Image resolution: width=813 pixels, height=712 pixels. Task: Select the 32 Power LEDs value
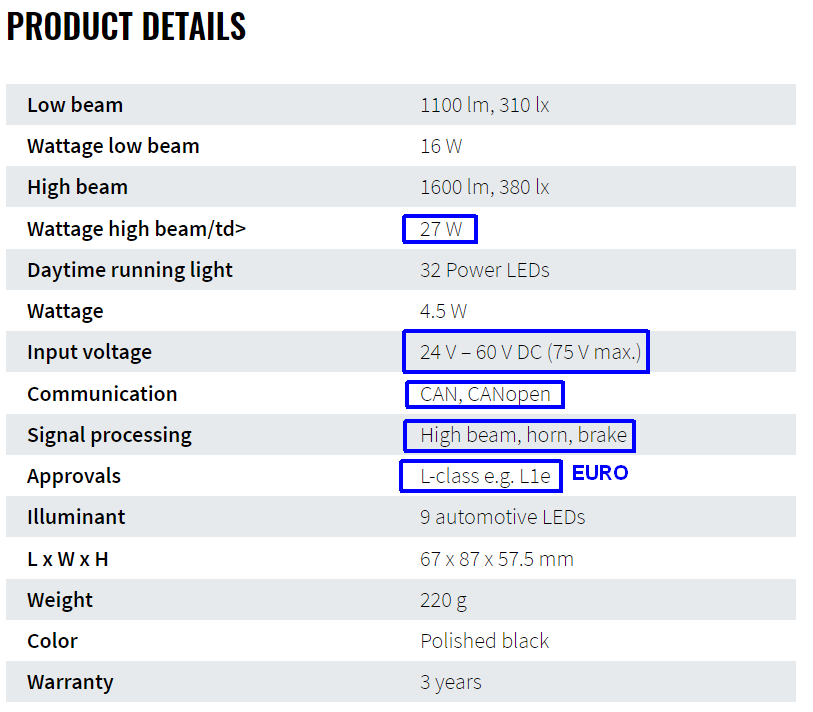click(x=484, y=270)
